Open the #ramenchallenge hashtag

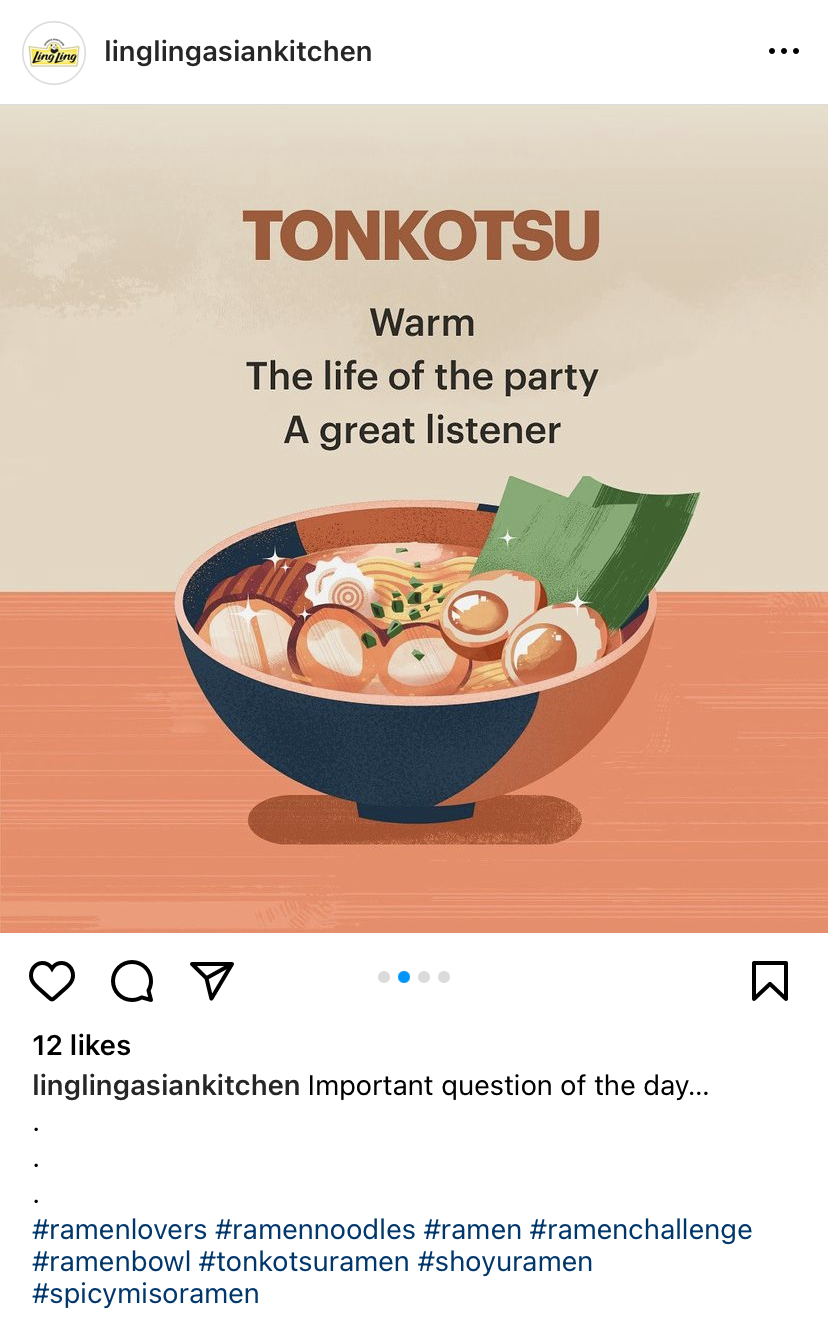pos(641,1229)
